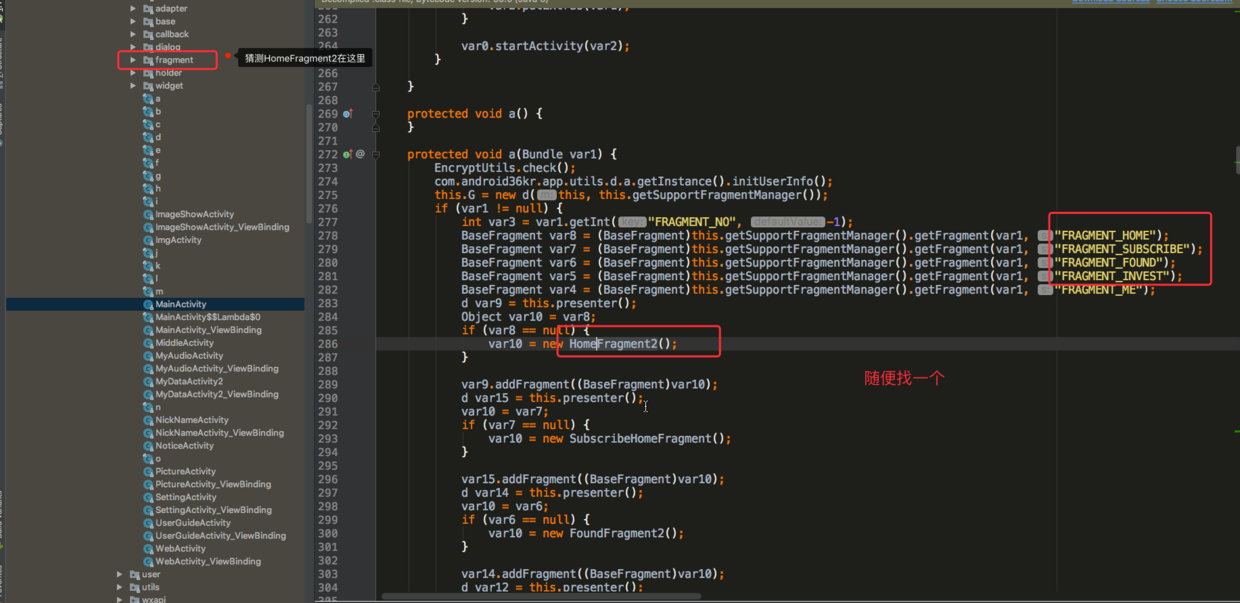This screenshot has height=603, width=1240.
Task: Click line number 286 in the editor gutter
Action: coord(327,344)
